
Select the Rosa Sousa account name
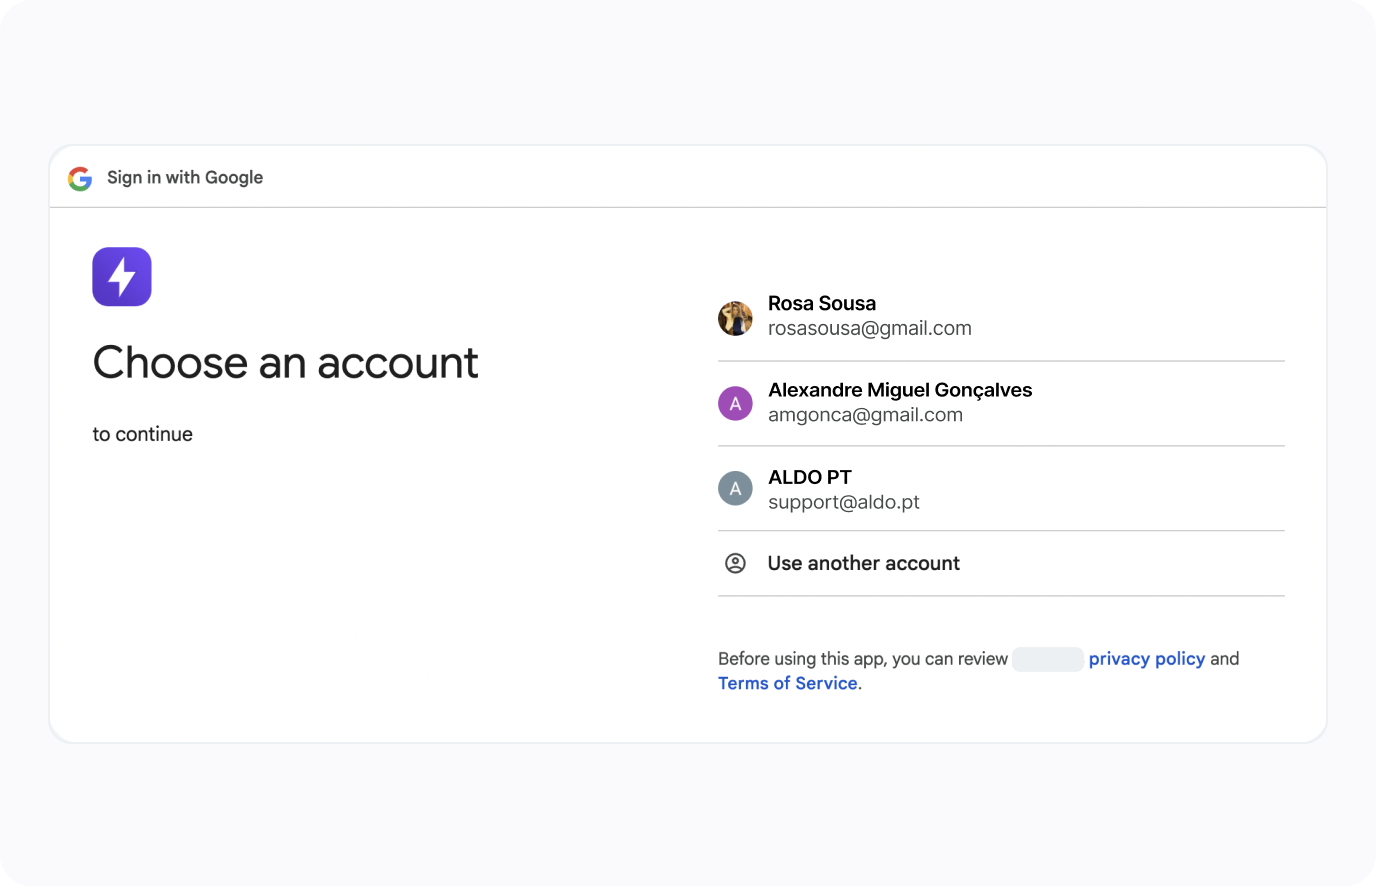pos(821,303)
